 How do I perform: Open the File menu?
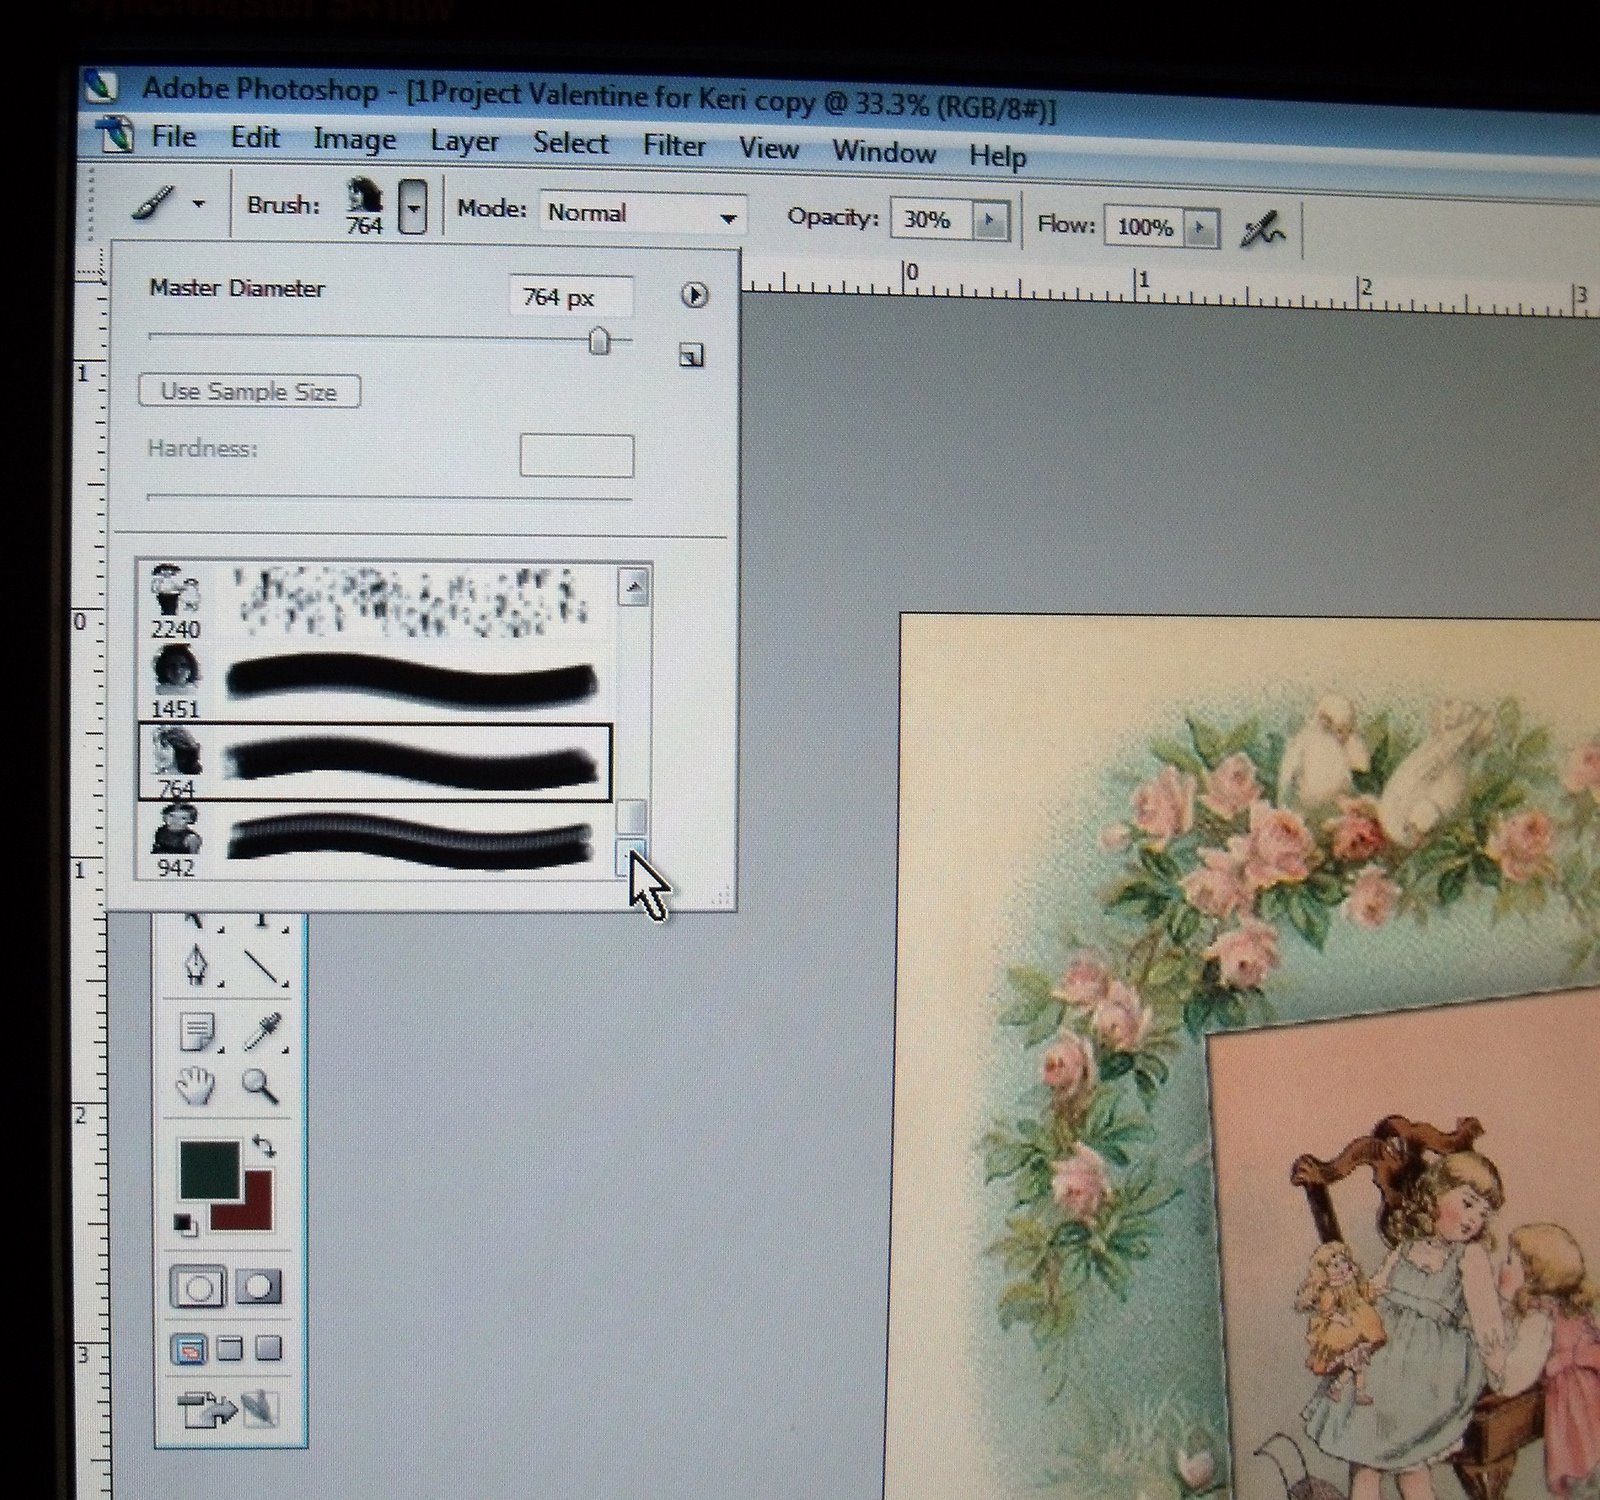173,136
